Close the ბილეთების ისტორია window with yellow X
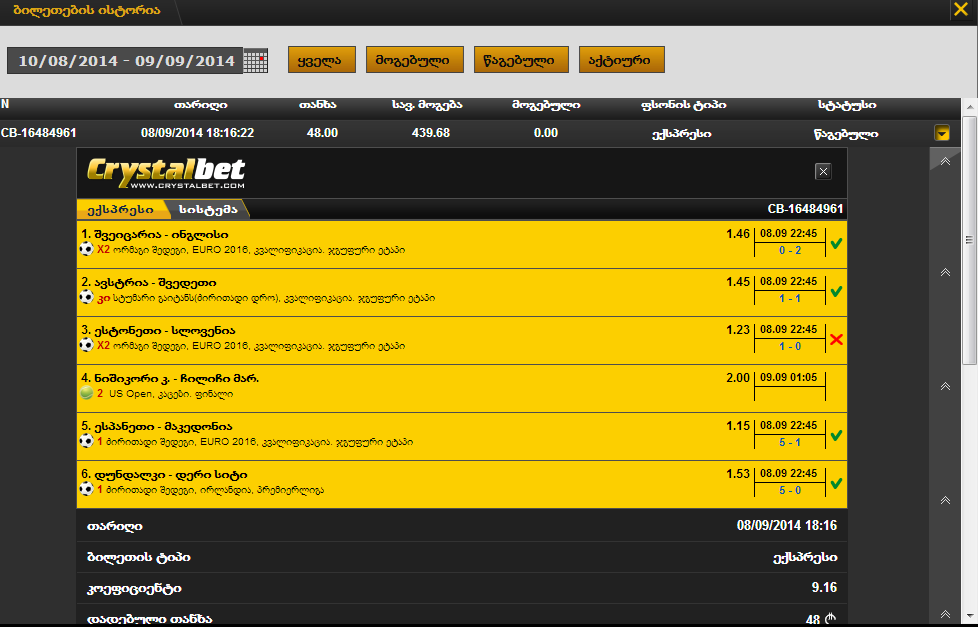Screen dimensions: 978x627 pos(961,9)
